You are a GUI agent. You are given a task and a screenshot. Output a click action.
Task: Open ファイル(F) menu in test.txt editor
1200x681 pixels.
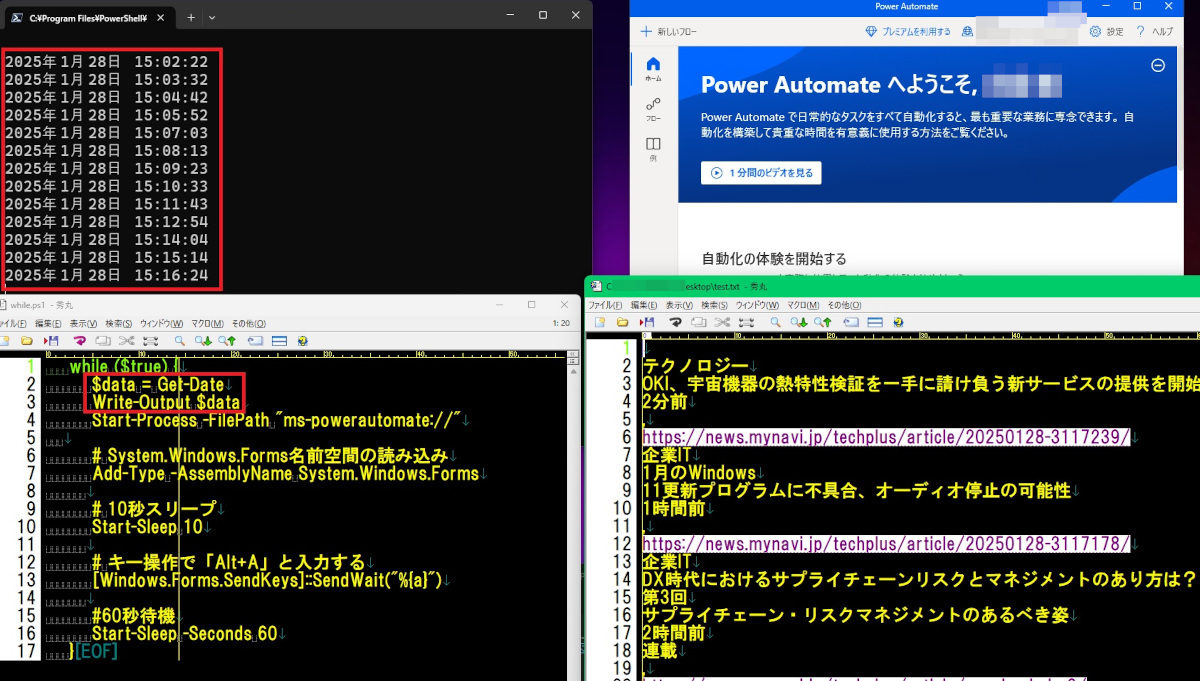pyautogui.click(x=604, y=305)
